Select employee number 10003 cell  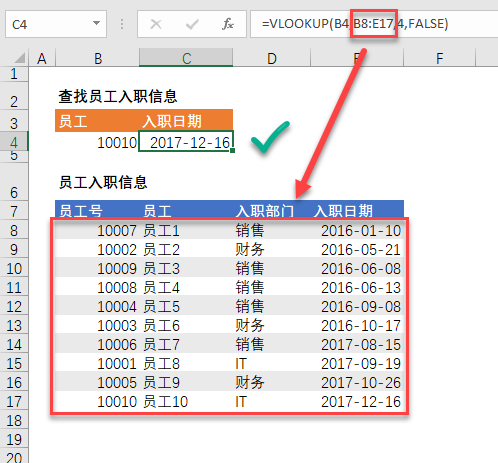(x=97, y=325)
